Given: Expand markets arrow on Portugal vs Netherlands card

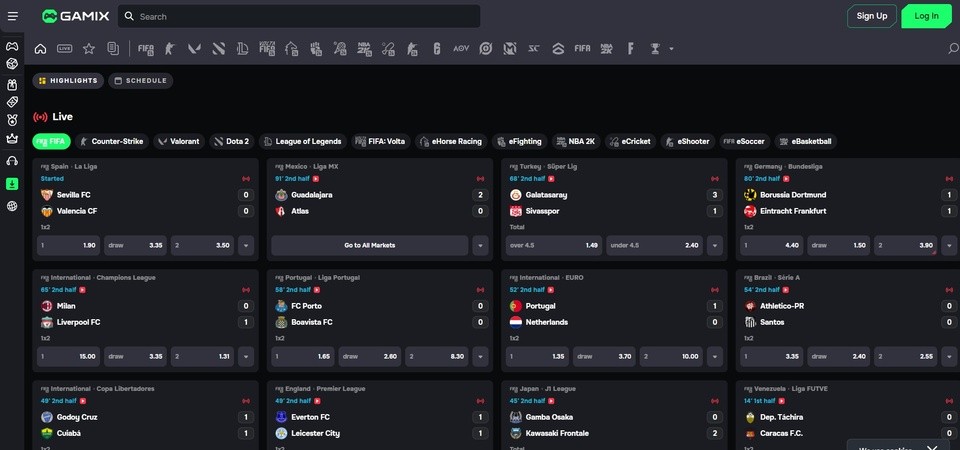Looking at the screenshot, I should click(x=715, y=356).
